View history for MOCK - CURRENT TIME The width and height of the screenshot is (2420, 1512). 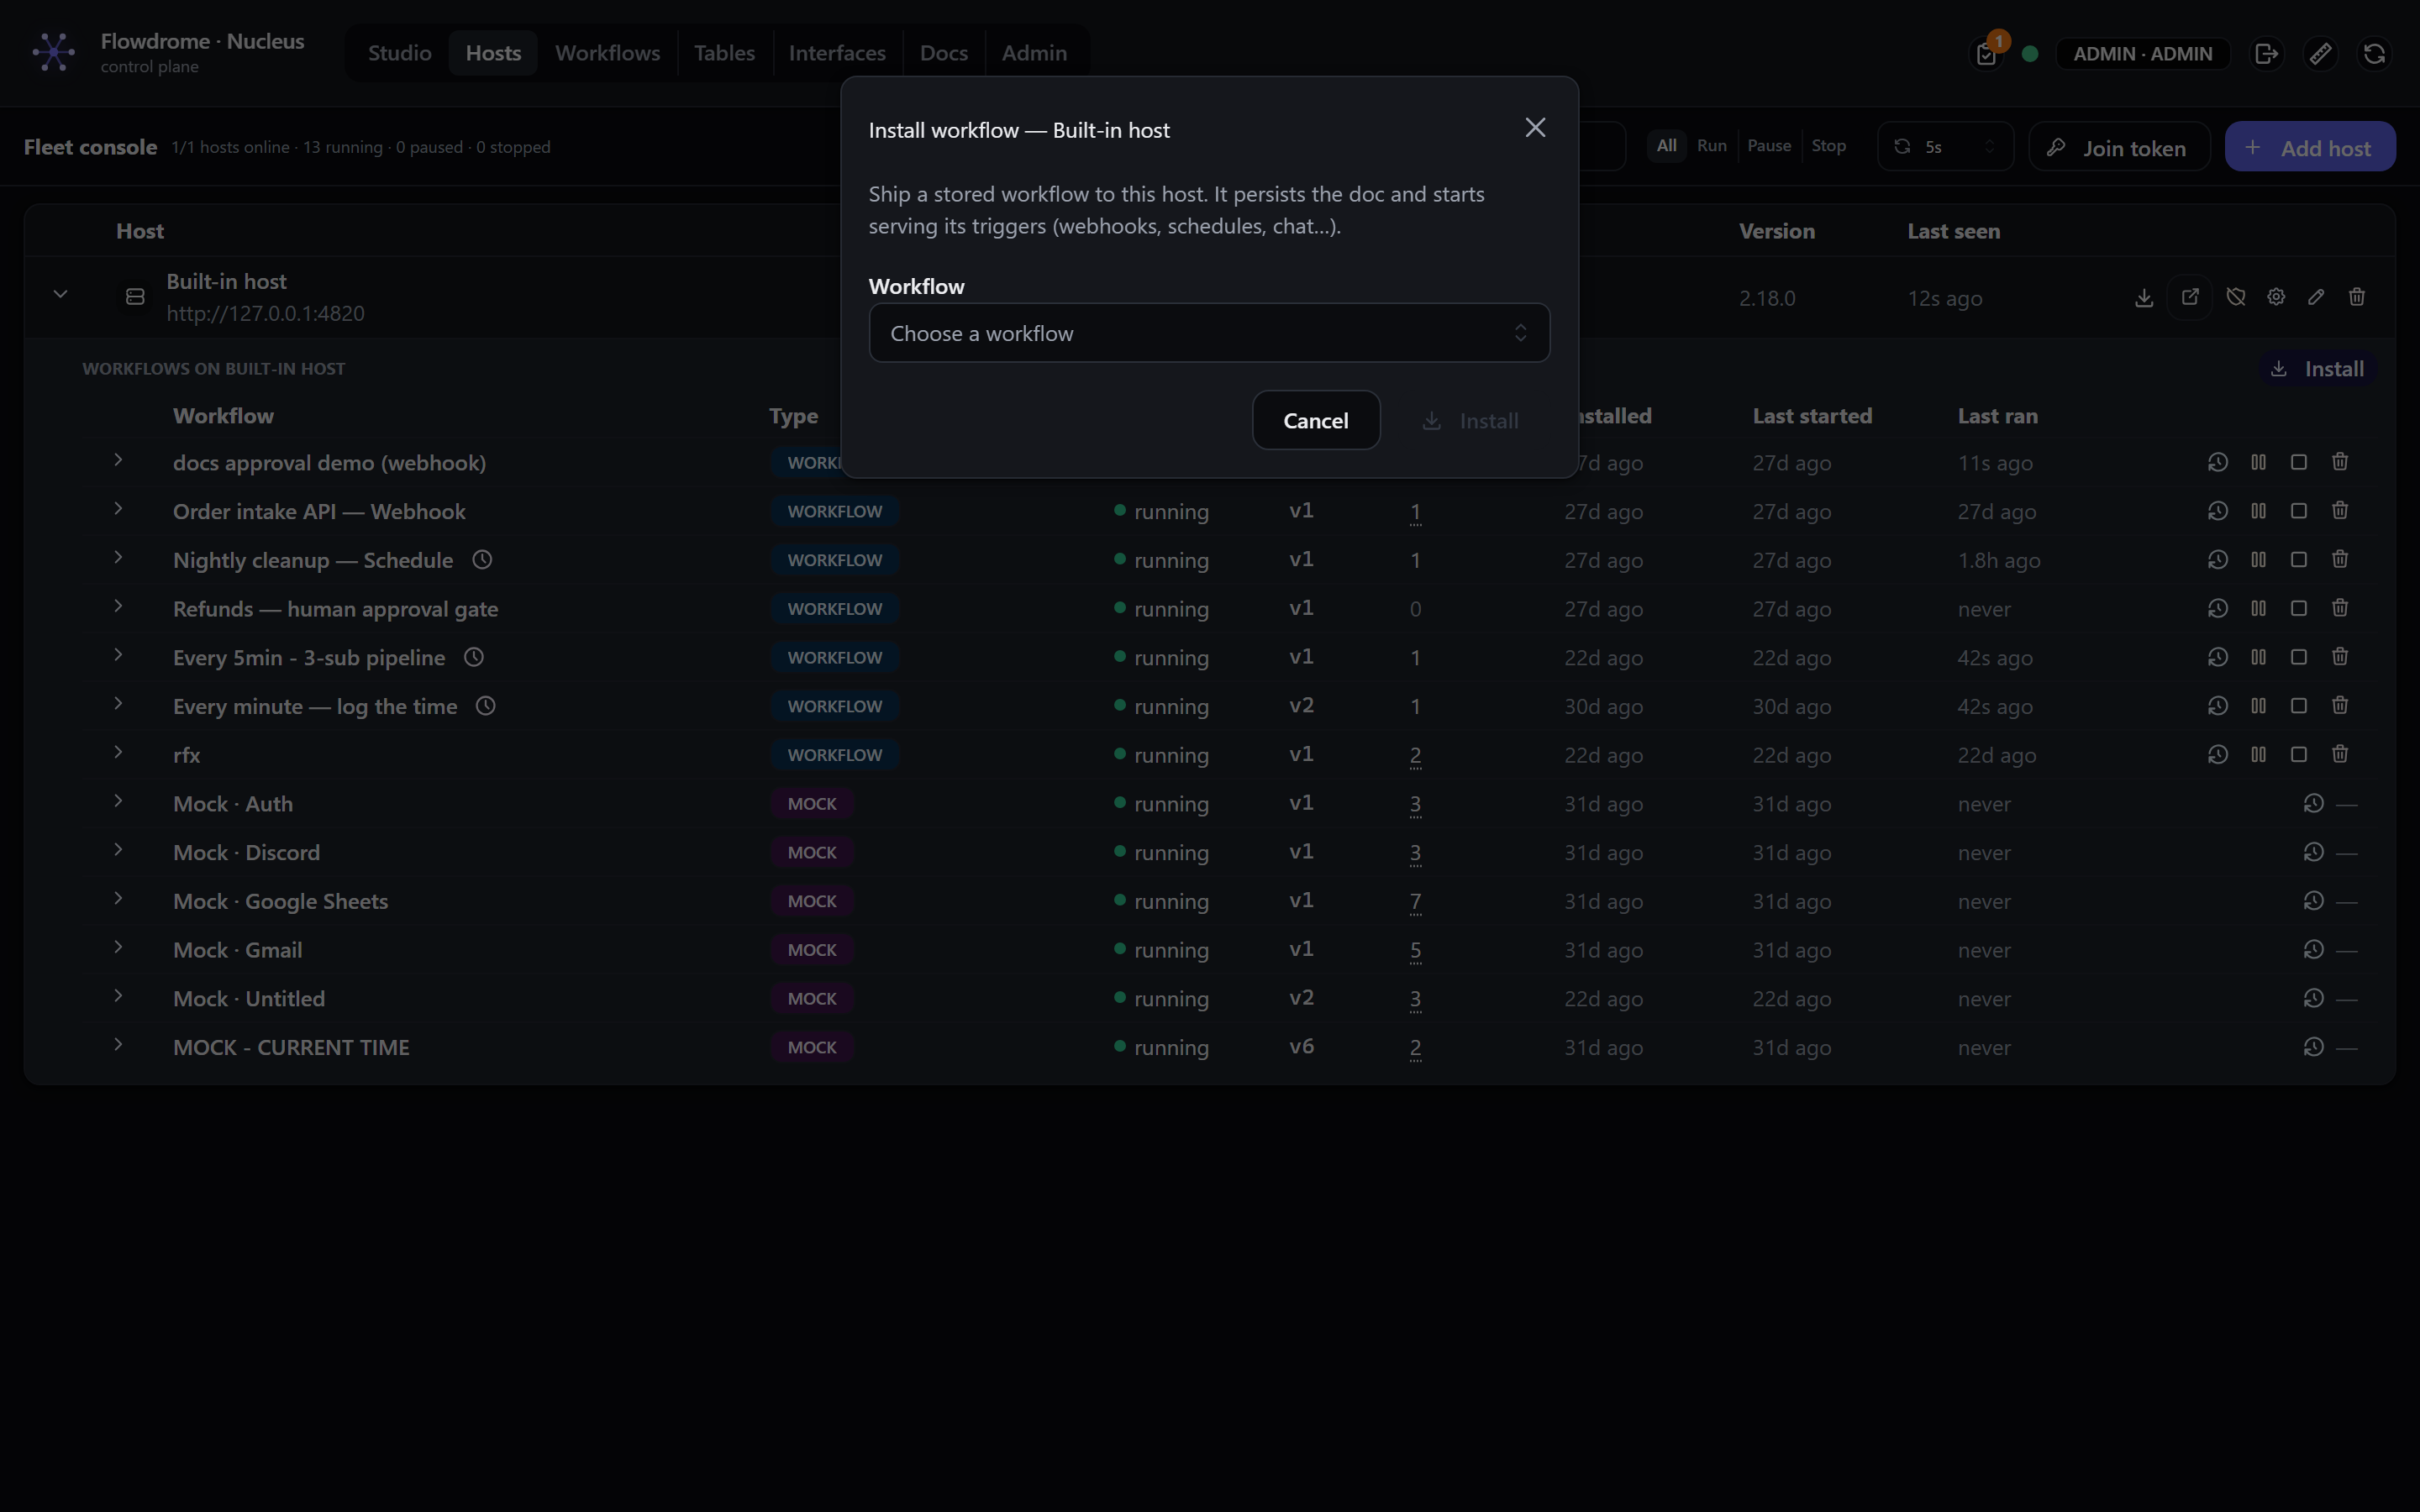click(x=2313, y=1047)
